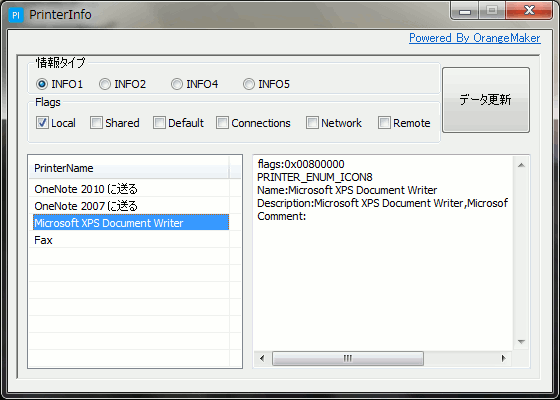Close the PrinterInfo window
This screenshot has height=400, width=560.
529,10
